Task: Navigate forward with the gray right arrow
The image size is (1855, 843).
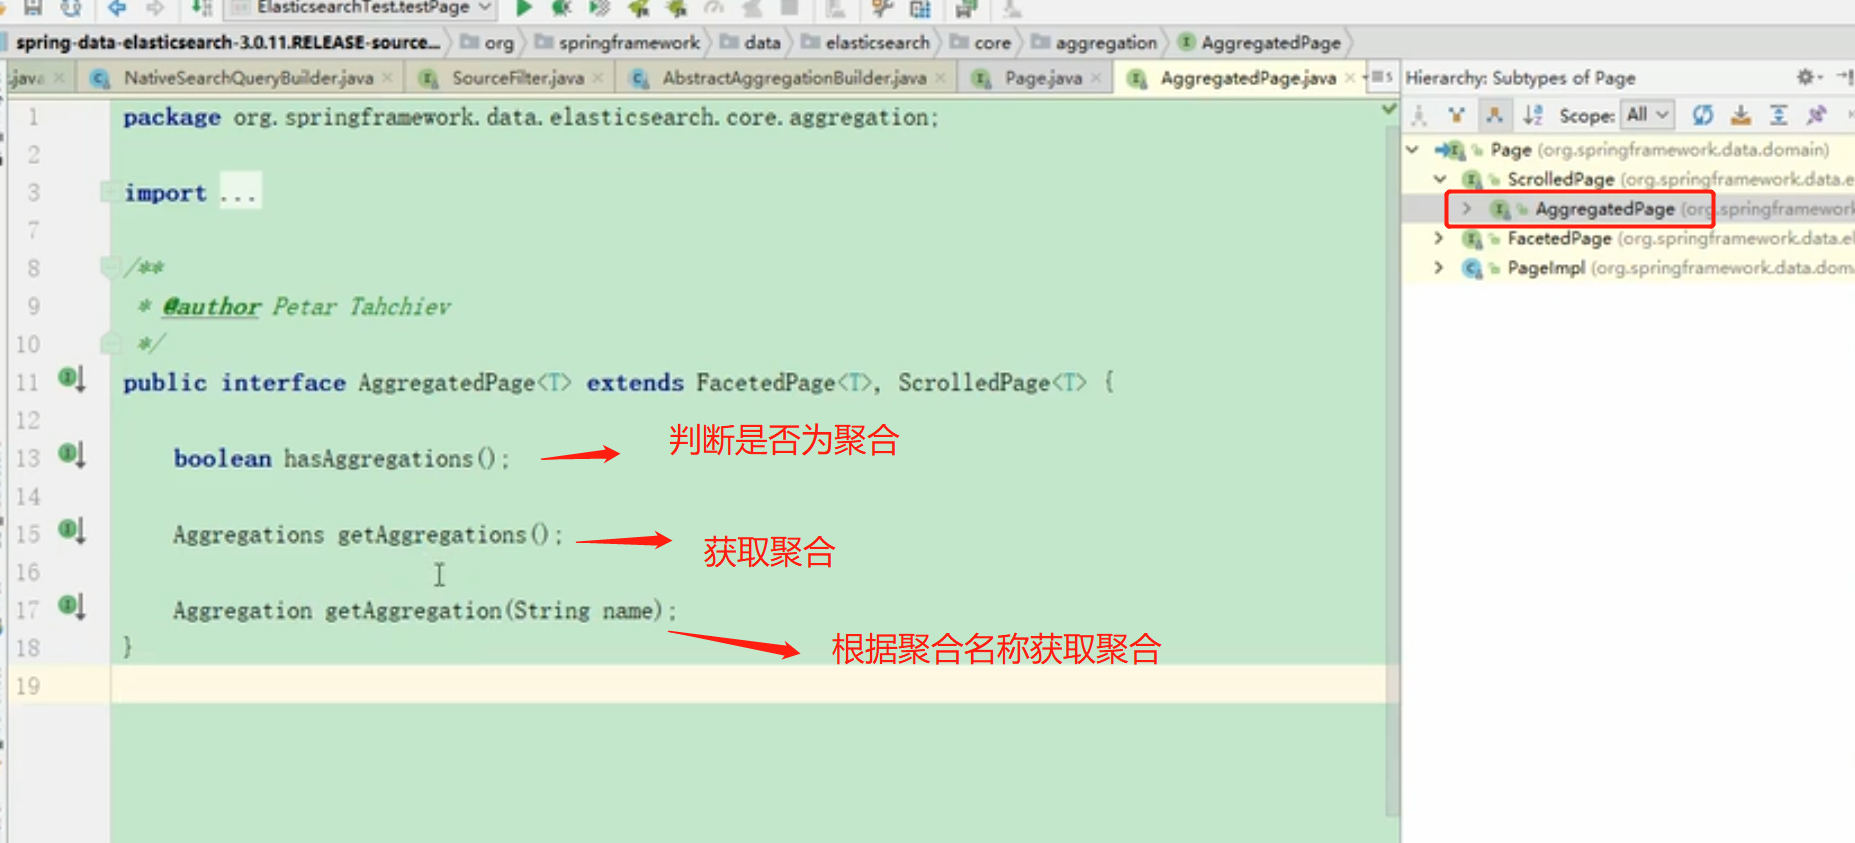Action: tap(155, 9)
